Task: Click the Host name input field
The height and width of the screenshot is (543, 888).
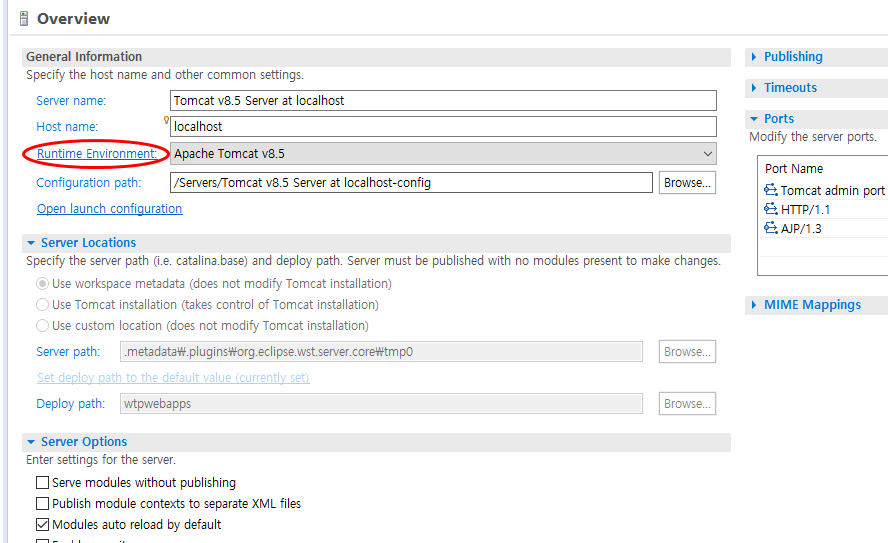Action: (x=443, y=126)
